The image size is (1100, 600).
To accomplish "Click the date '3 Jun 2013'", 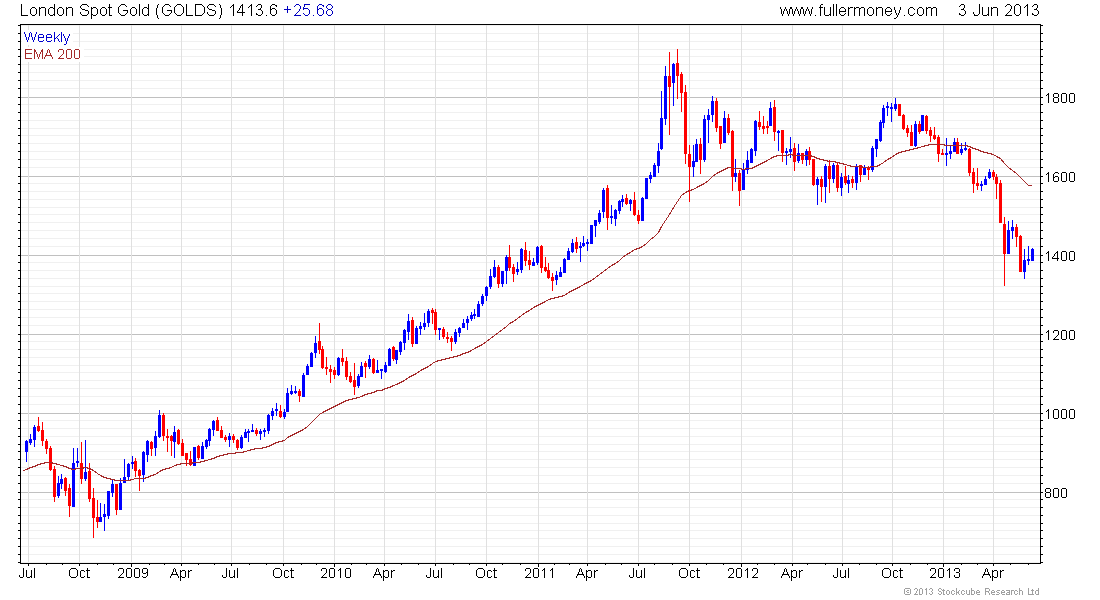I will [998, 11].
